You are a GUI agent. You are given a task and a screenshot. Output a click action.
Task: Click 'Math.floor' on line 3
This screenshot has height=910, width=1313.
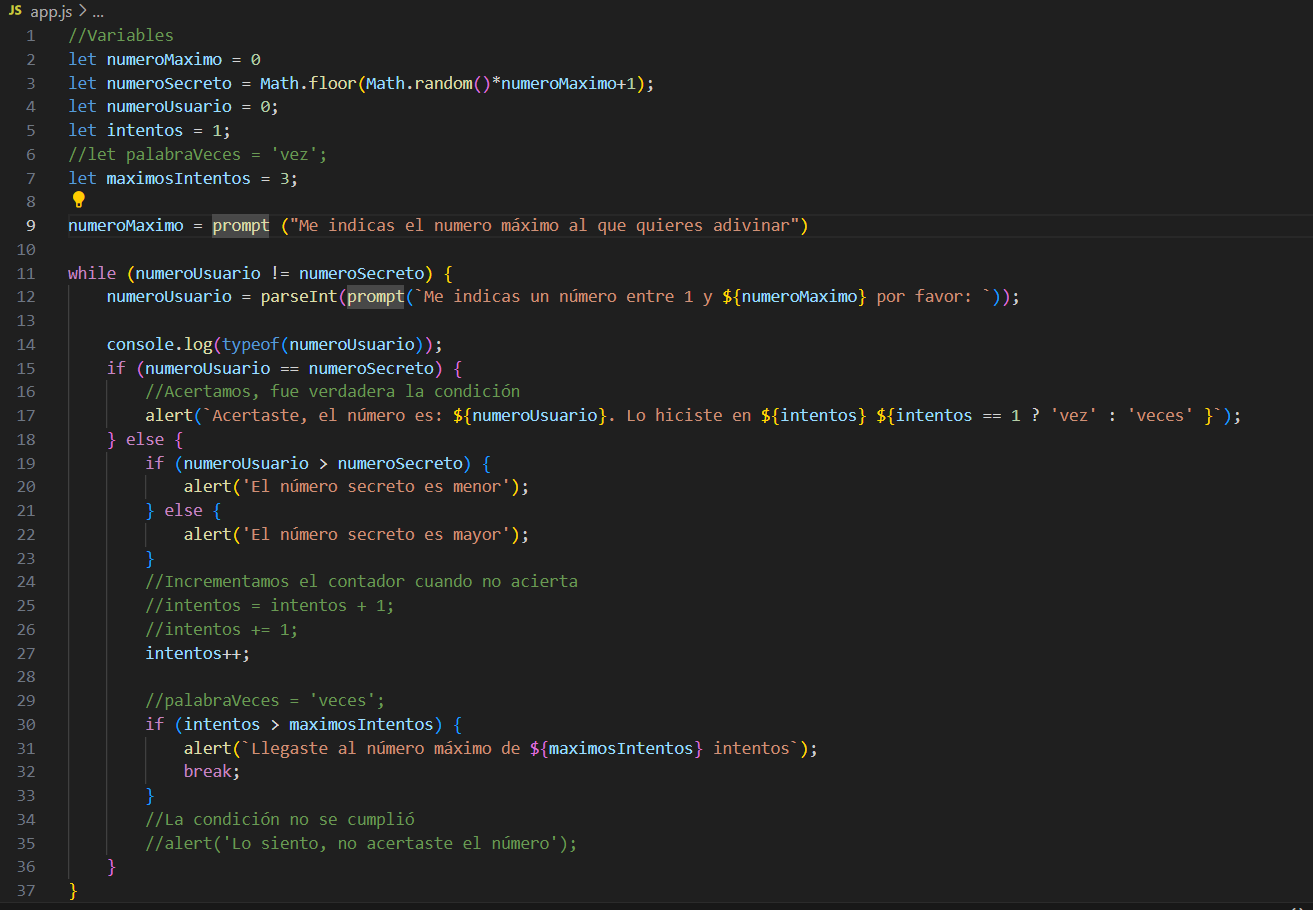[308, 83]
